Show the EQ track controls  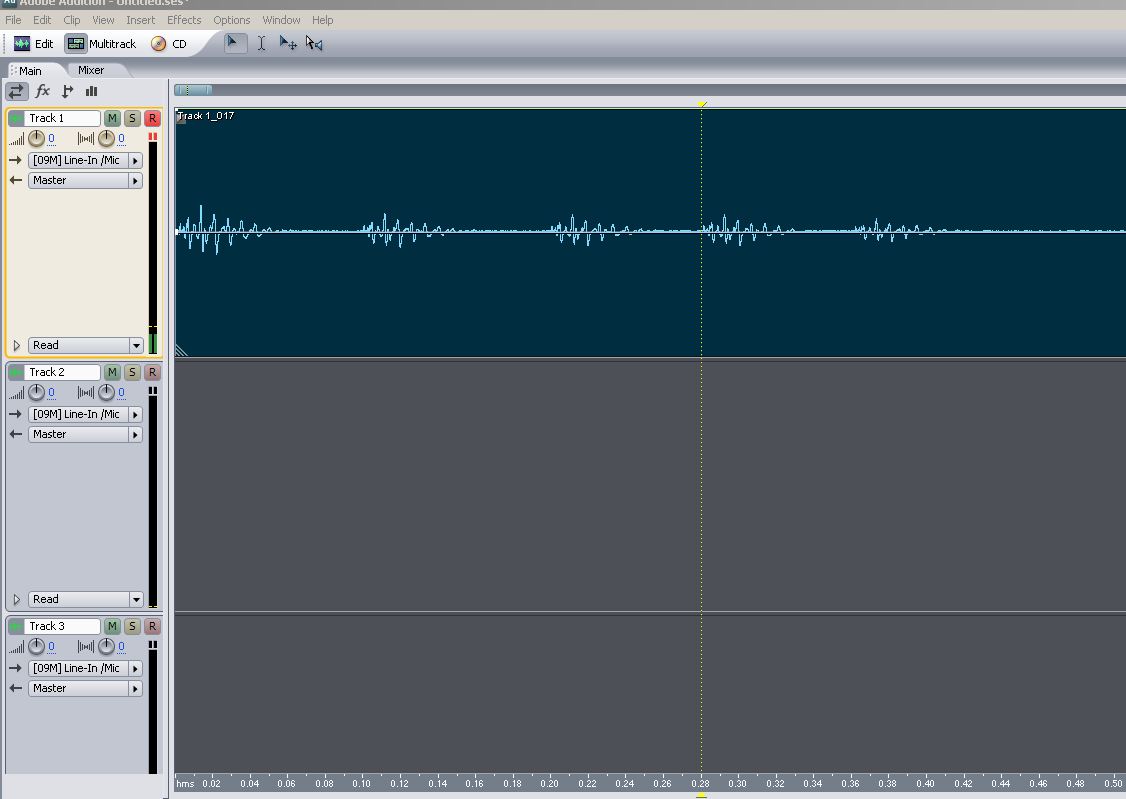click(92, 91)
